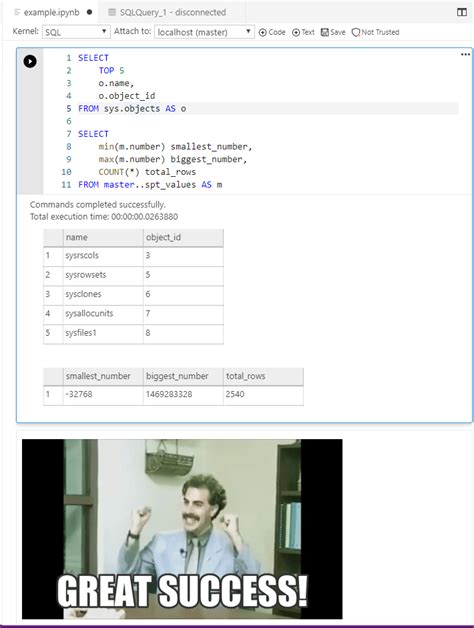Click the 'biggest_number' column header
The image size is (474, 628).
pos(183,376)
